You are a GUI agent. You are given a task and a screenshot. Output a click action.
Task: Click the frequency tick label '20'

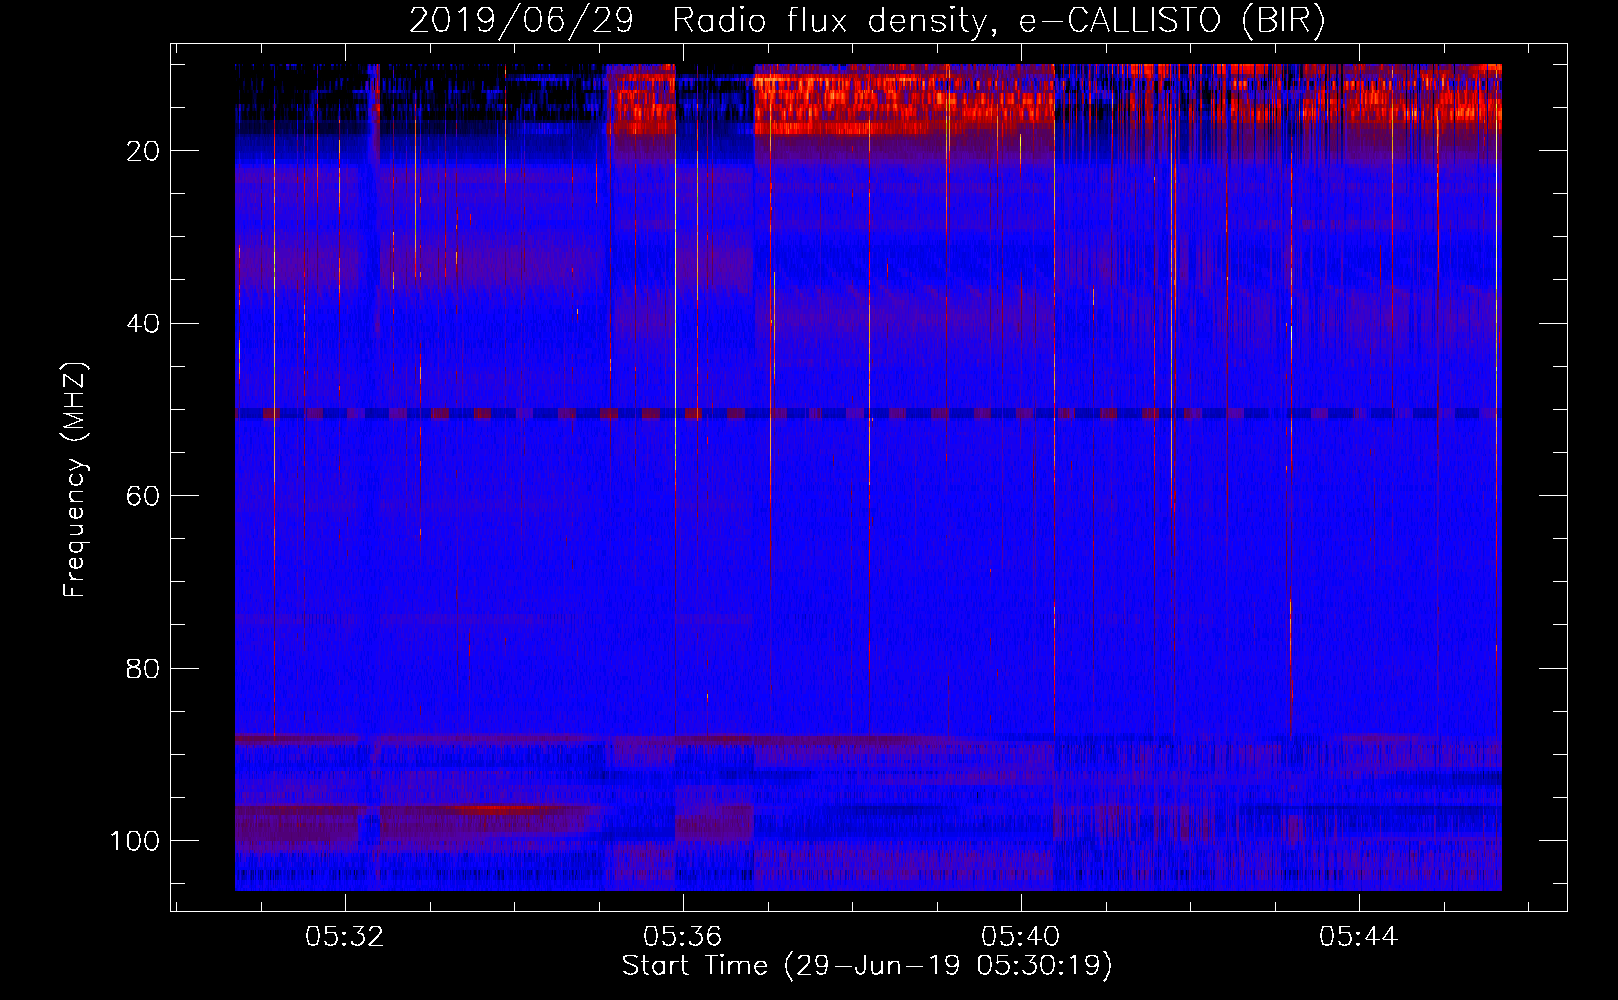(x=143, y=151)
